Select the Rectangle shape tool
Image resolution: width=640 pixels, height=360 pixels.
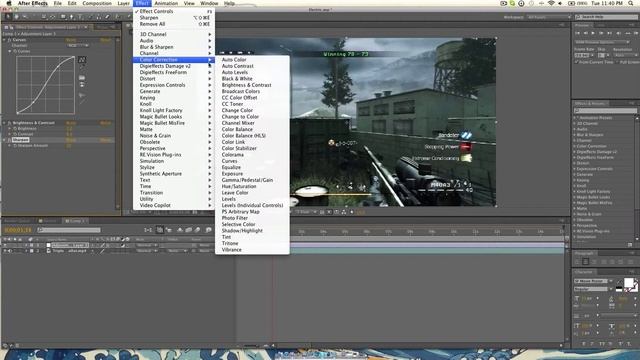tap(63, 17)
